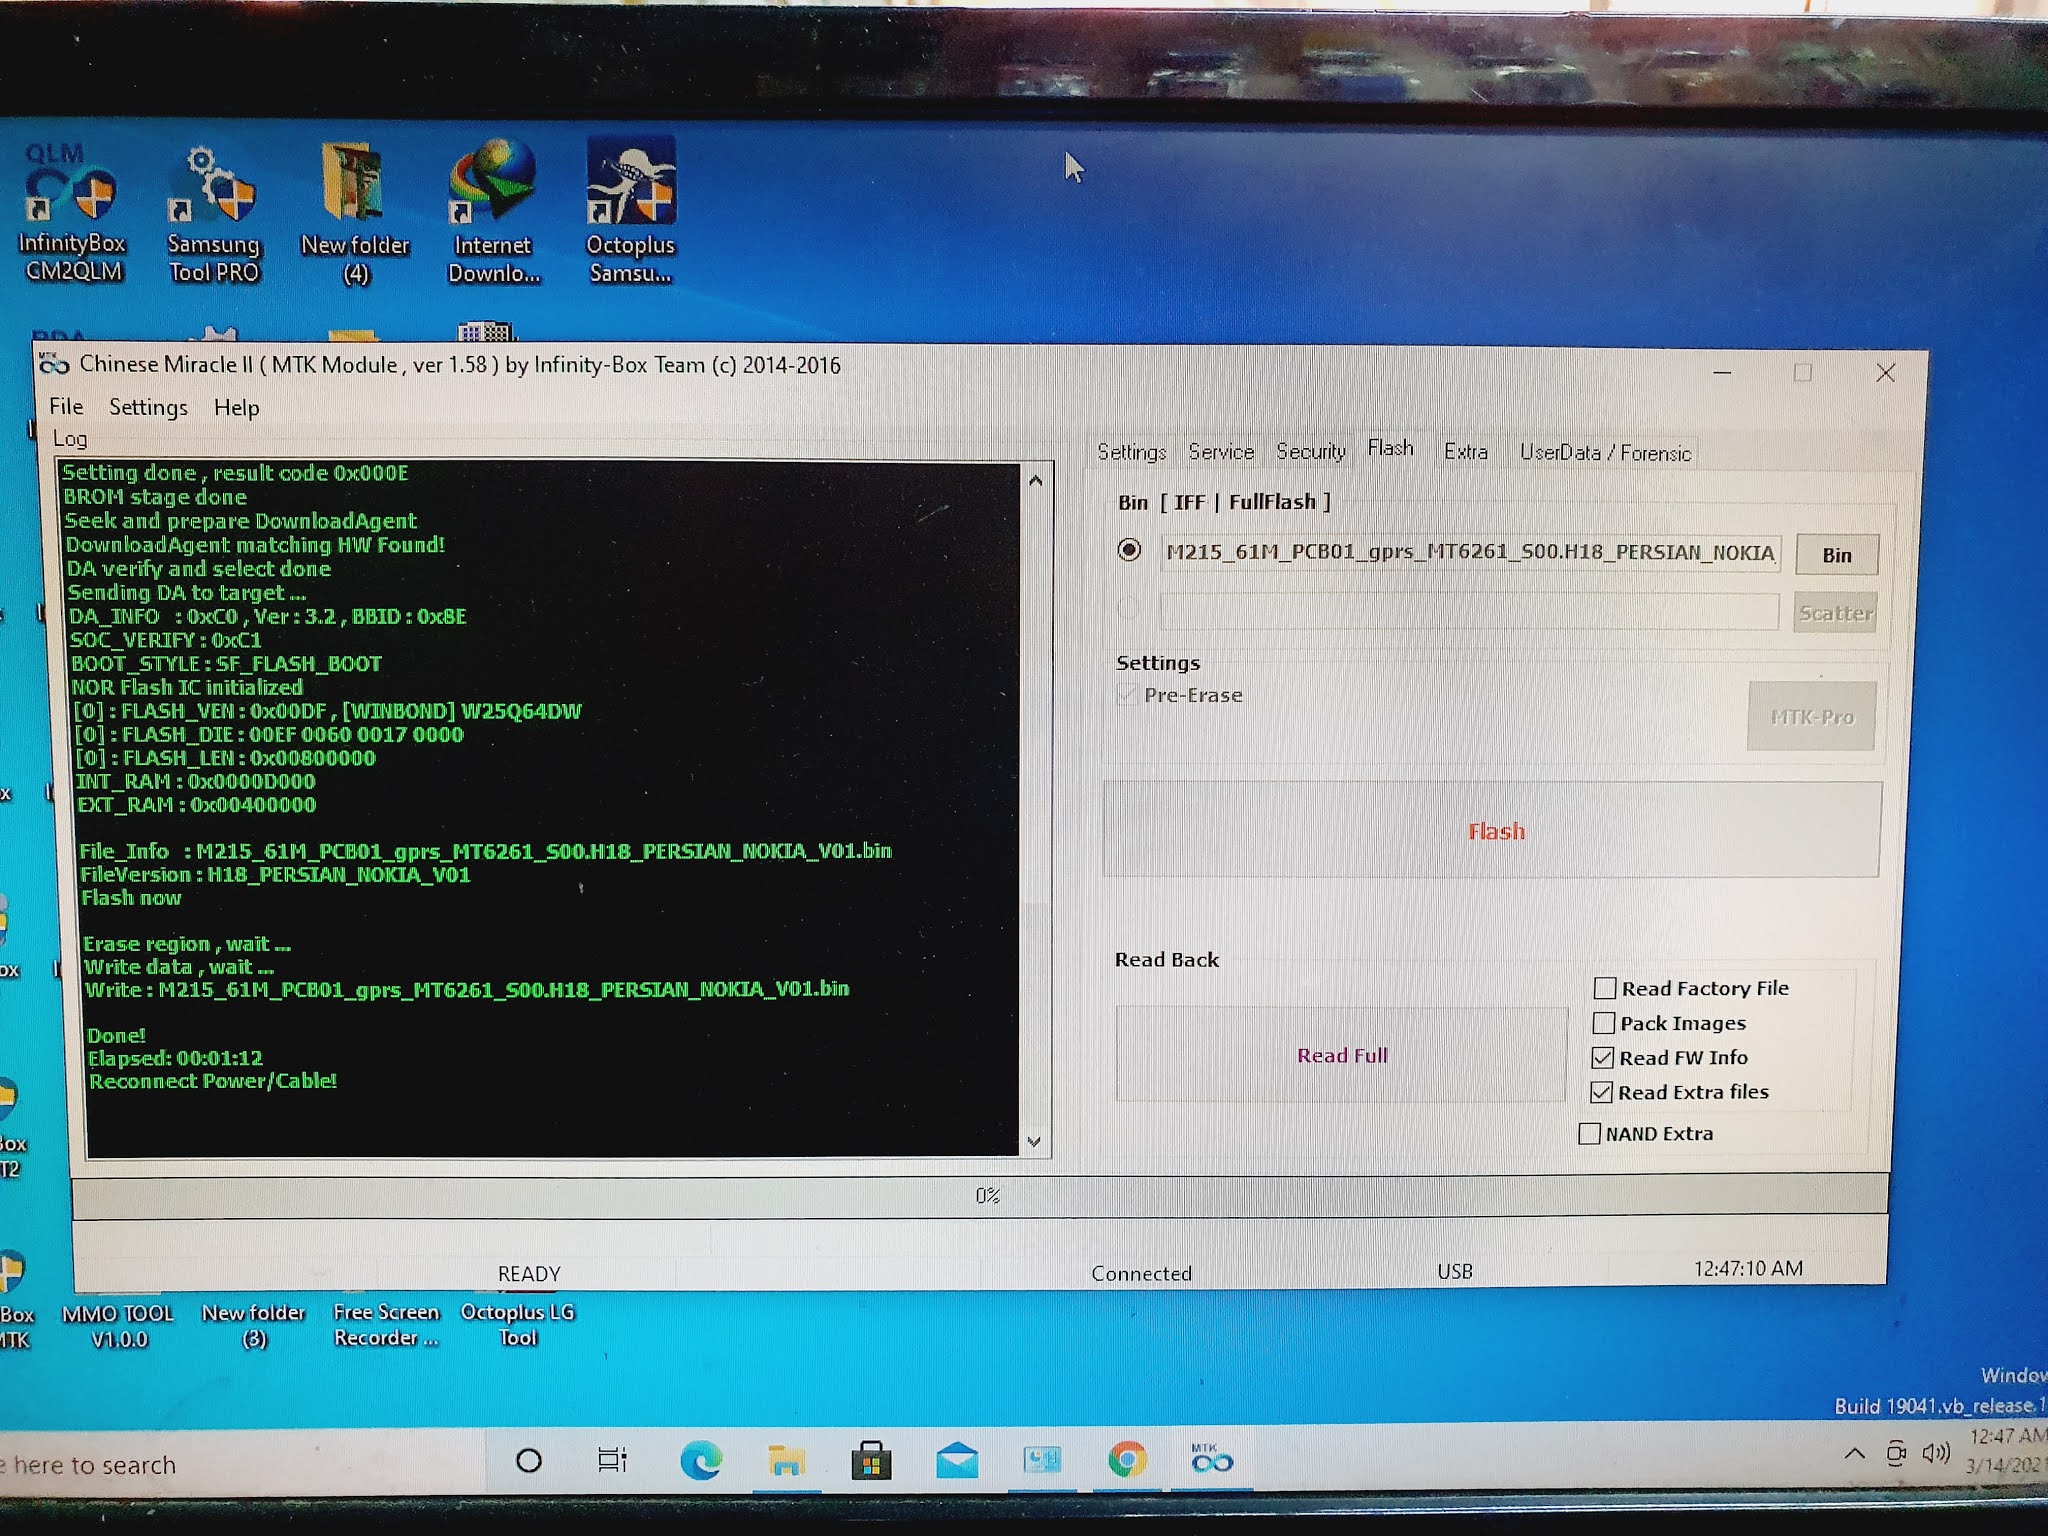This screenshot has width=2048, height=1536.
Task: Uncheck Read FW Info option
Action: (x=1603, y=1058)
